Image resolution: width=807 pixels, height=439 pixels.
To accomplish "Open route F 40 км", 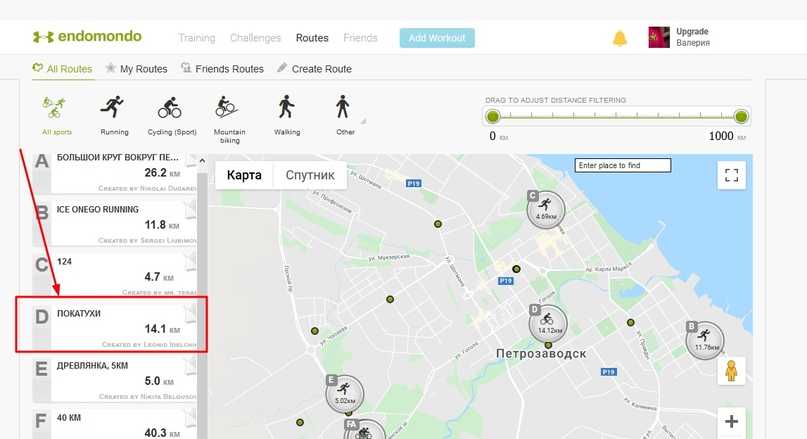I will click(116, 425).
